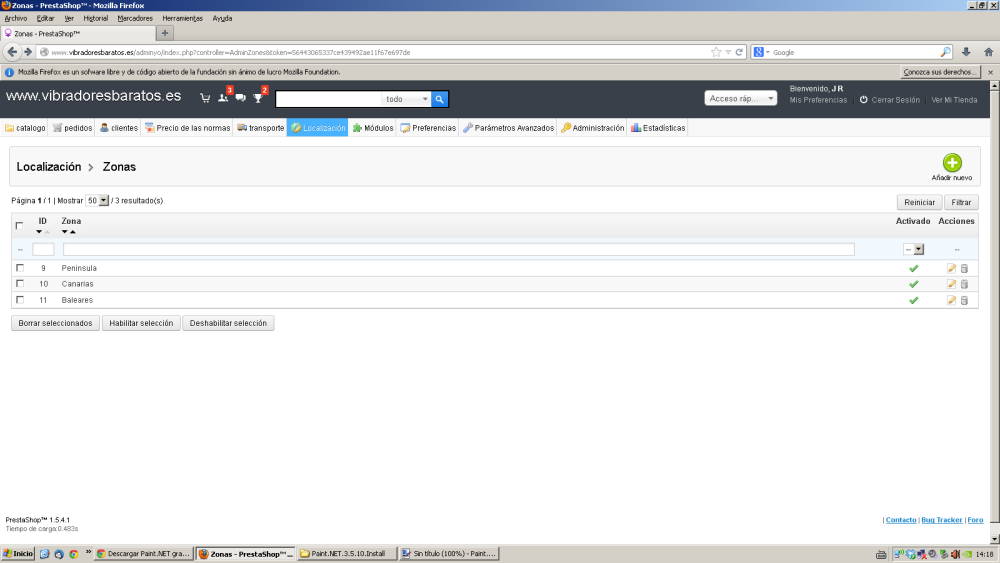Image resolution: width=1000 pixels, height=563 pixels.
Task: Toggle activated status for Canarias
Action: 913,284
